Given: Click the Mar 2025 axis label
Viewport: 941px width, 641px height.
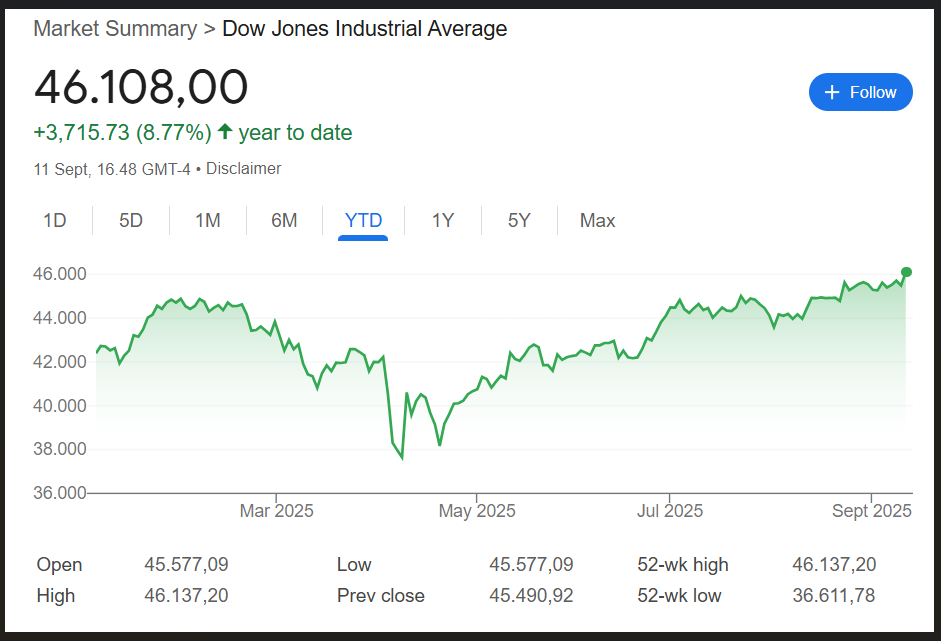Looking at the screenshot, I should pos(276,511).
